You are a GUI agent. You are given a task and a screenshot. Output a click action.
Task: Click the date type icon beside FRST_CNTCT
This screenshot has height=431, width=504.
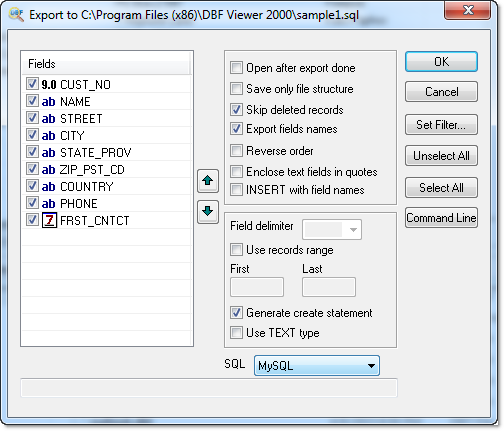pyautogui.click(x=49, y=220)
